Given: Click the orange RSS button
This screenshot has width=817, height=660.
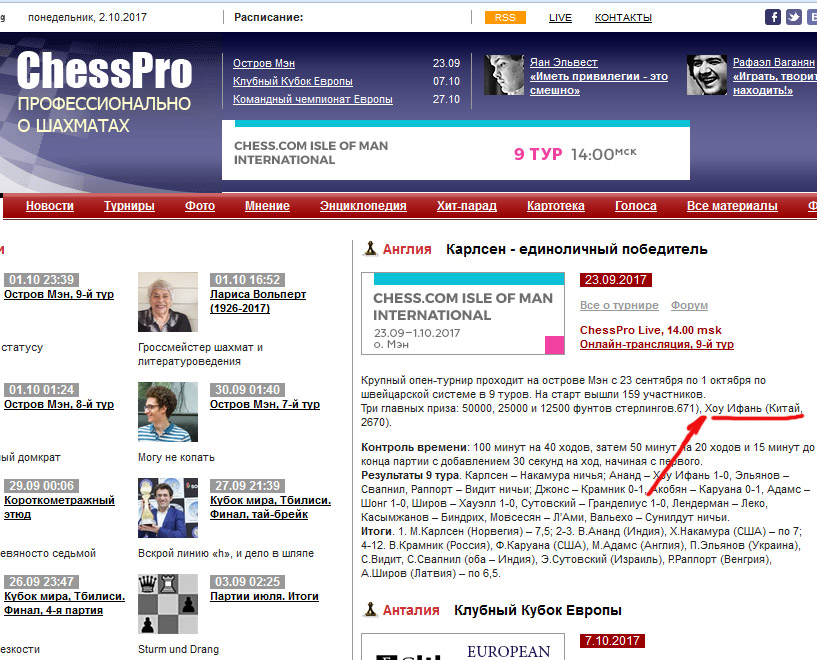Looking at the screenshot, I should (505, 17).
